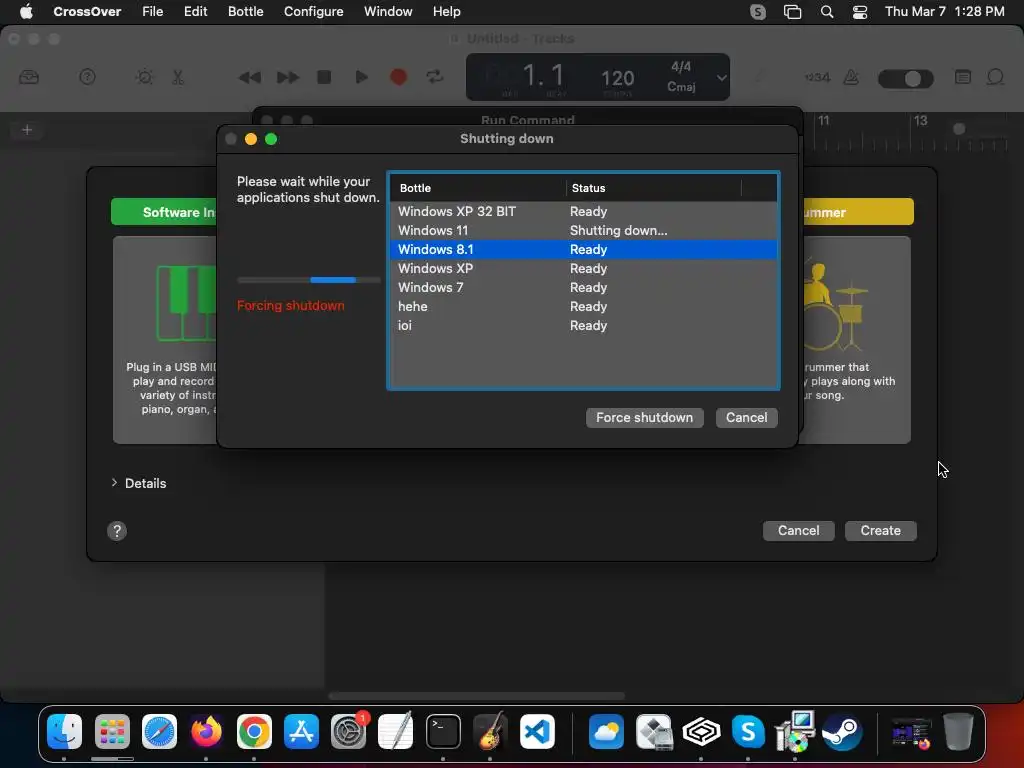Toggle the GarageBand Count-in 1234 button
The image size is (1024, 768).
tap(817, 78)
